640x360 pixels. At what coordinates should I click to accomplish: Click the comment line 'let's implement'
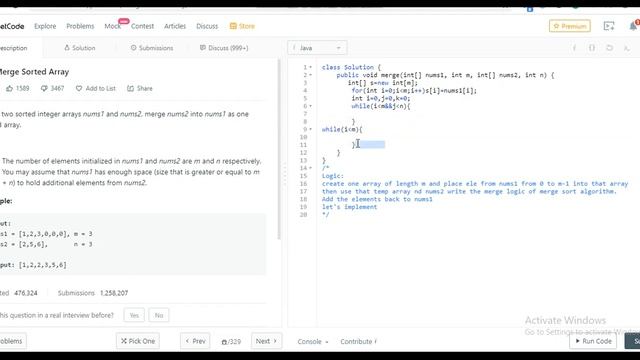[x=349, y=207]
